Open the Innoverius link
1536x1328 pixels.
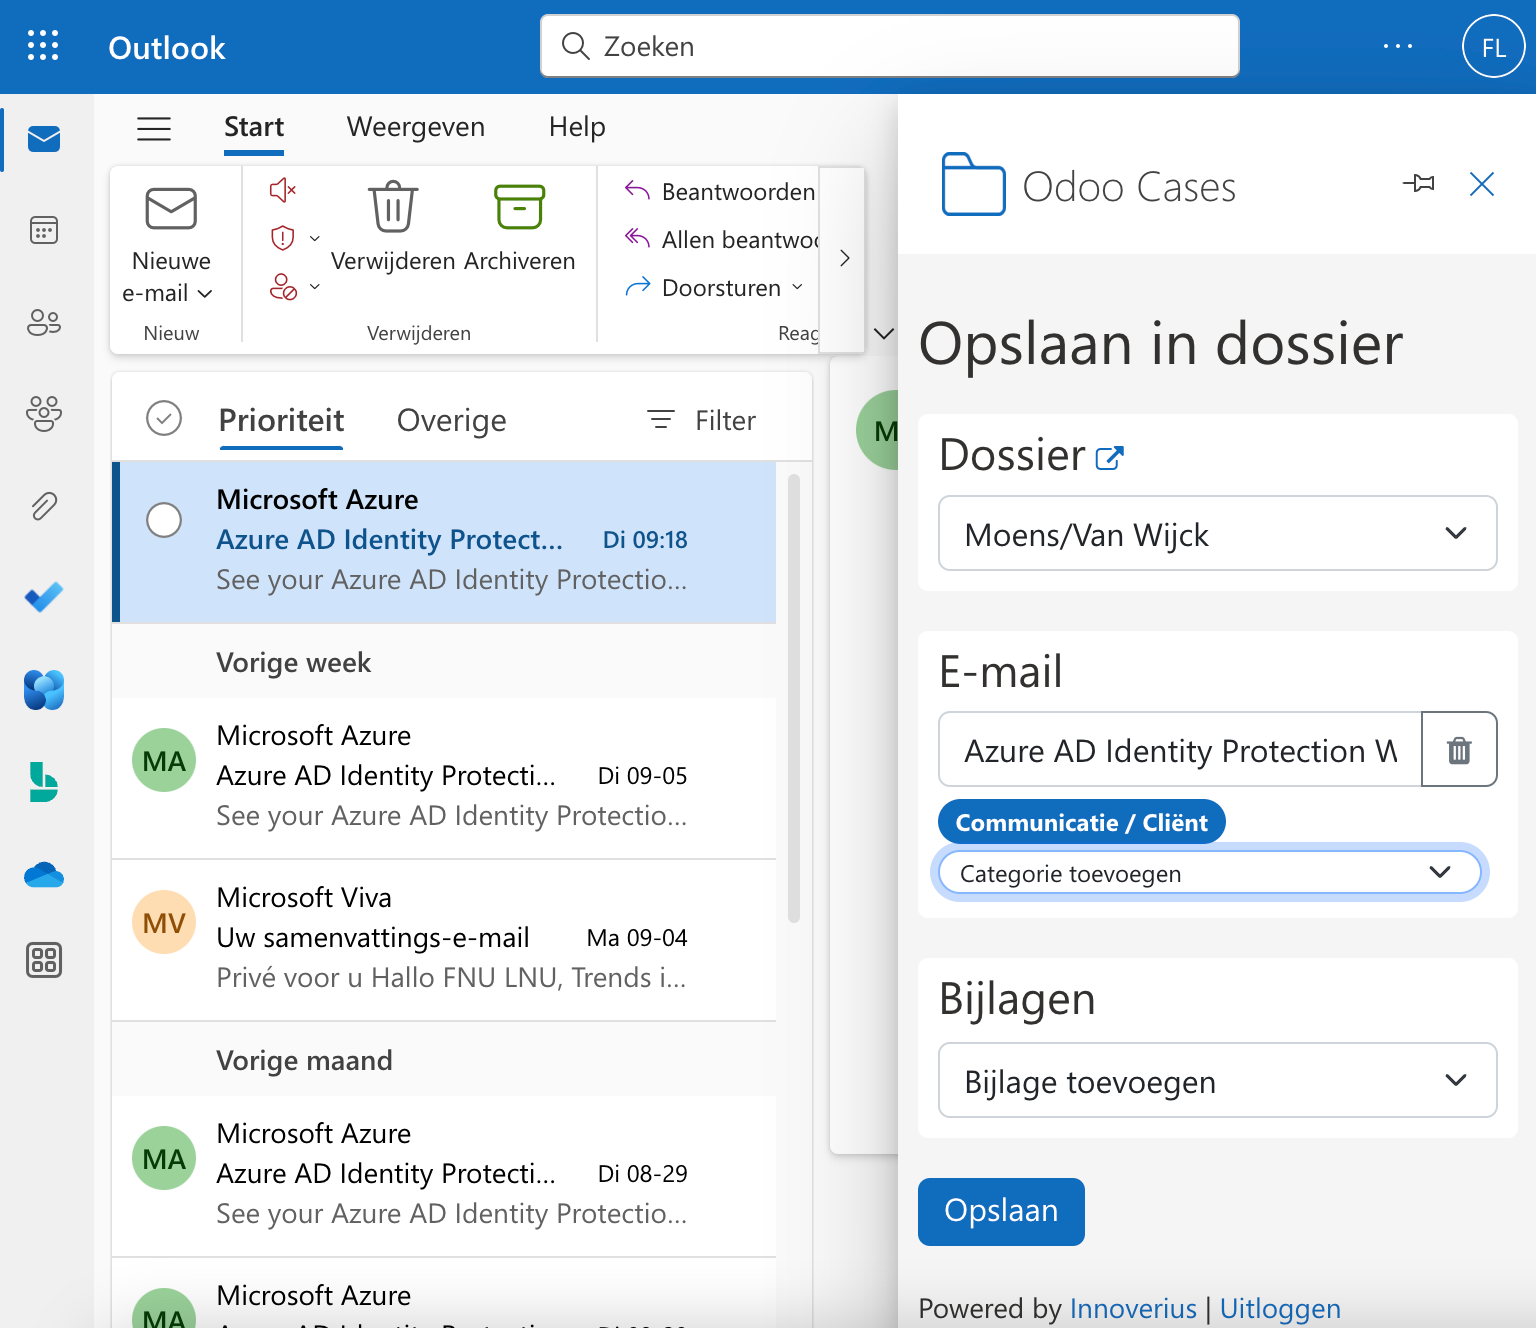click(x=1133, y=1308)
